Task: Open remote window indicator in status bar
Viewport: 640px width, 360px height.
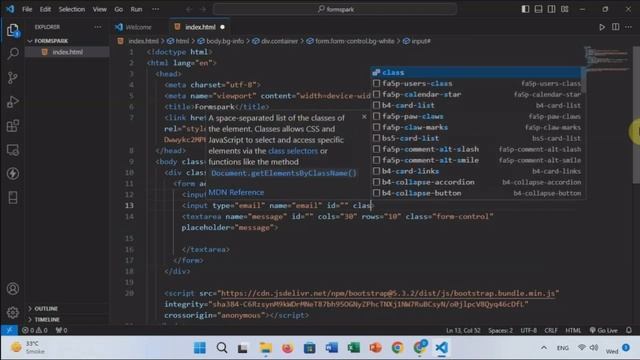Action: (9, 330)
